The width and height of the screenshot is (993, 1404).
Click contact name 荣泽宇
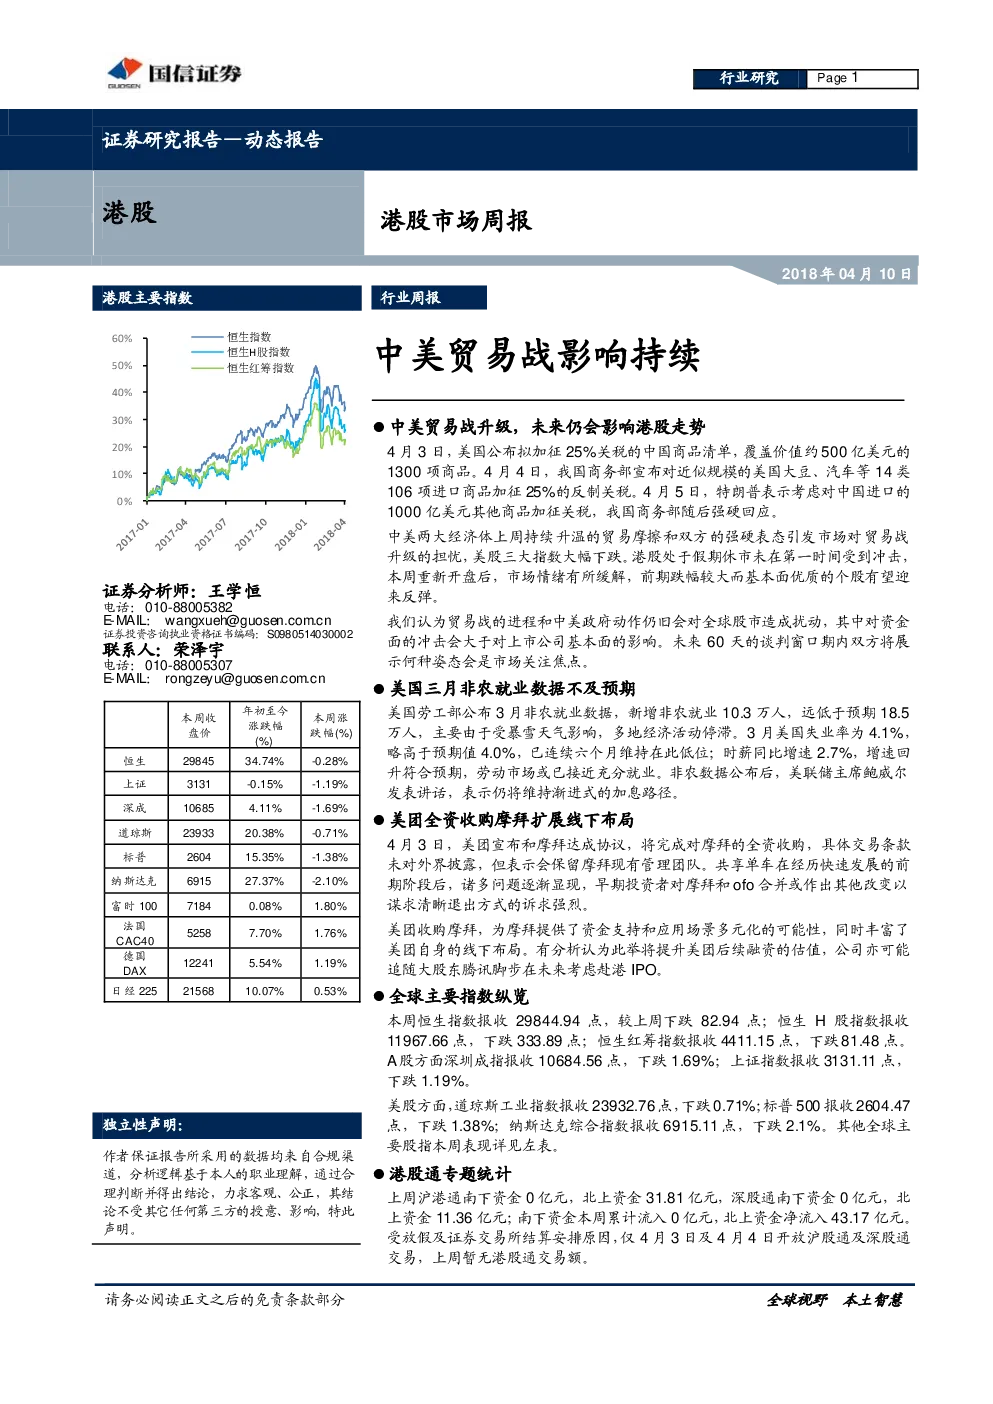[x=199, y=650]
